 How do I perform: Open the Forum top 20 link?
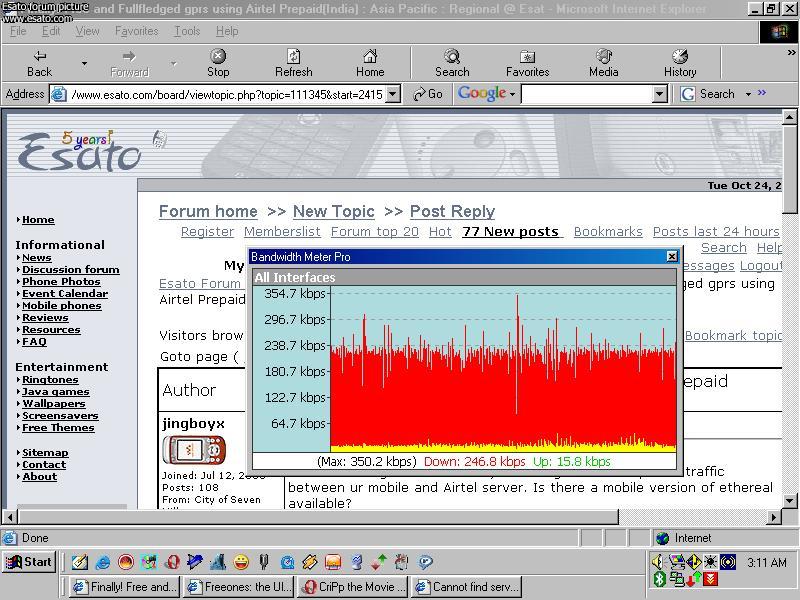coord(375,232)
